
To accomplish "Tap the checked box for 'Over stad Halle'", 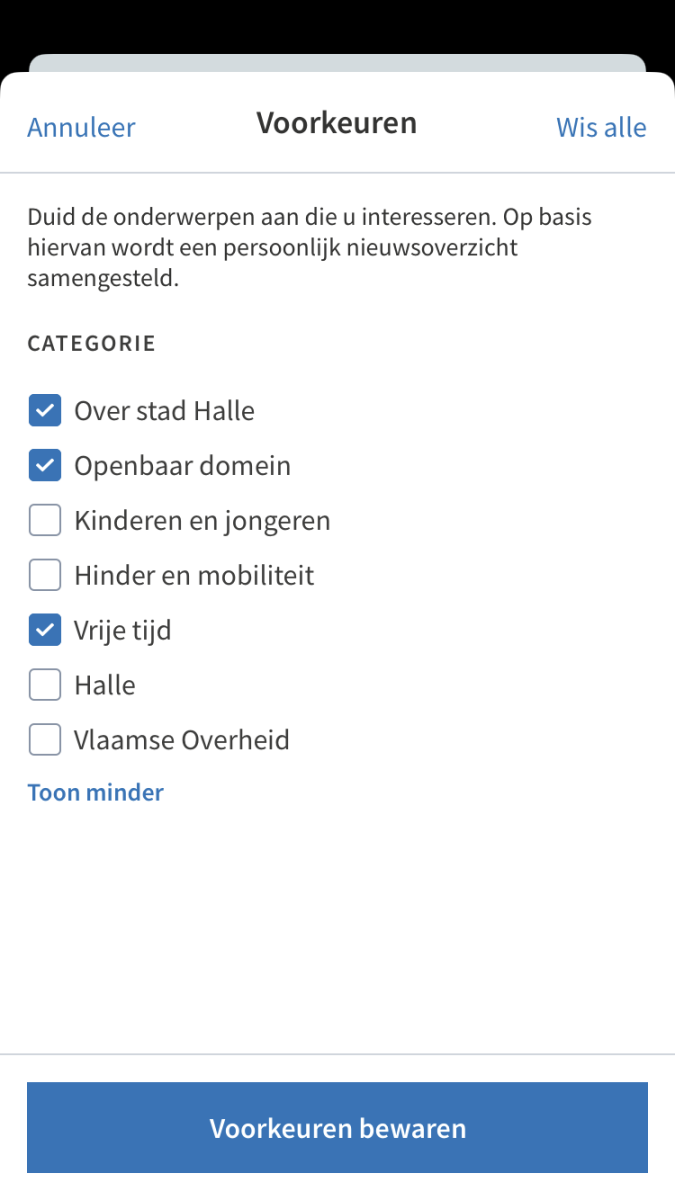I will pos(44,410).
